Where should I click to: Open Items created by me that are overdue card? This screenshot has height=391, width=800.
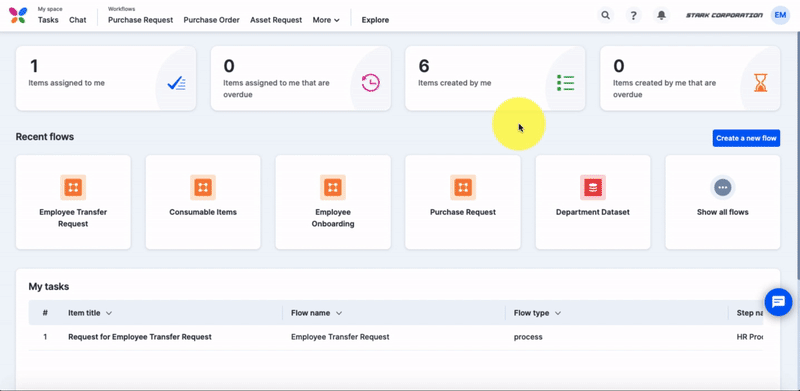[690, 78]
